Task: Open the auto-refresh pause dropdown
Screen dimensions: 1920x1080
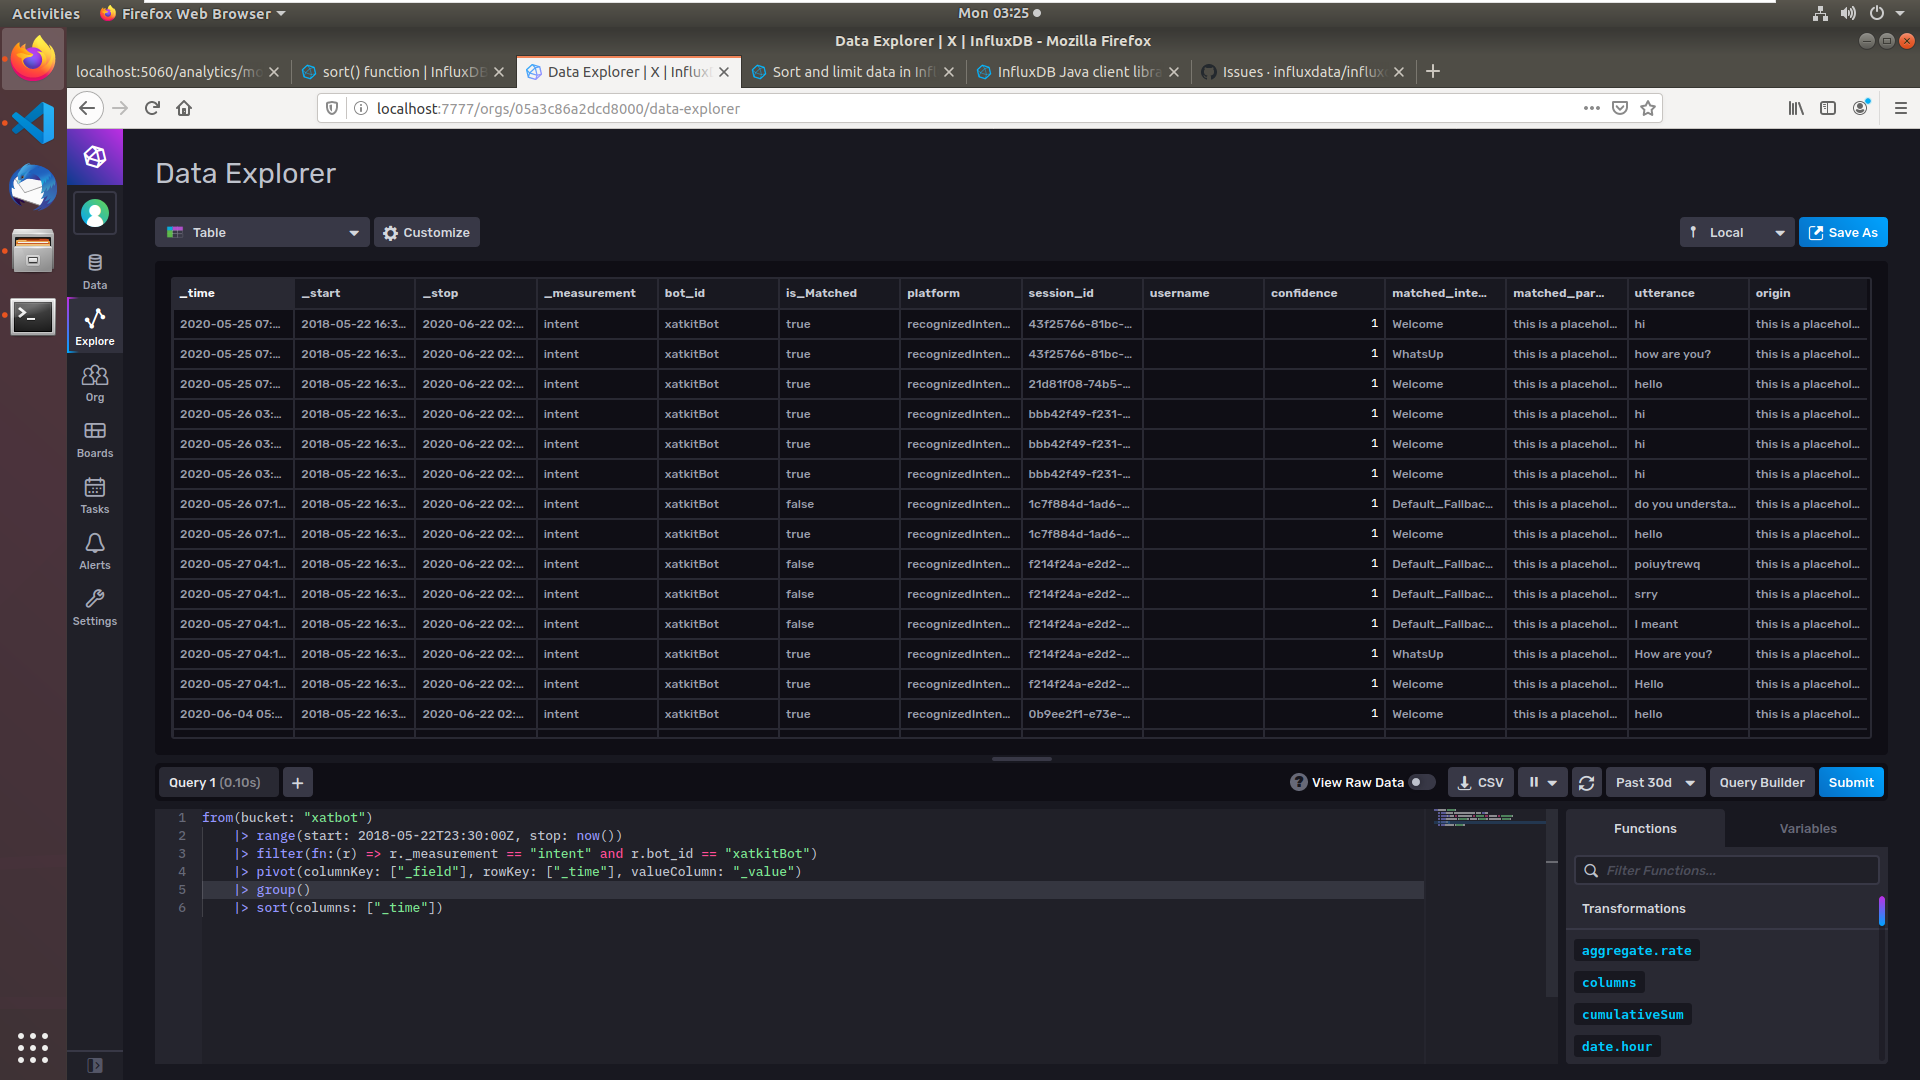Action: (x=1543, y=783)
